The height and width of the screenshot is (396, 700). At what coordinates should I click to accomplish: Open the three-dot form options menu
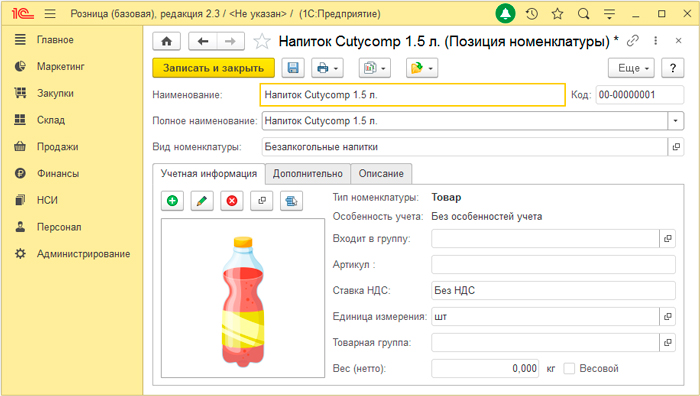coord(655,41)
